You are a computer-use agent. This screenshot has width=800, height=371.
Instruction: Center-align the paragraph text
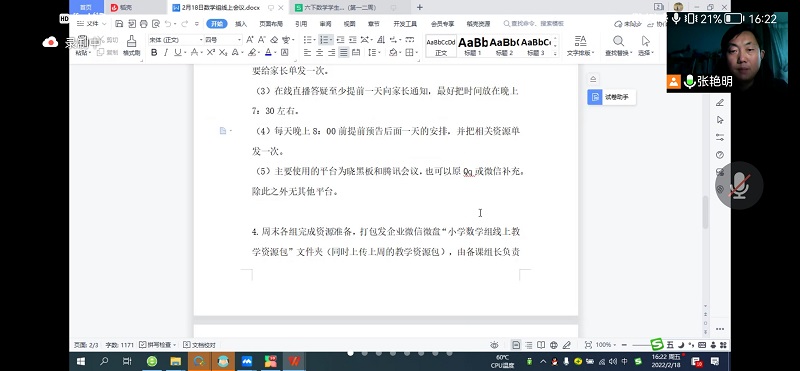(x=319, y=53)
